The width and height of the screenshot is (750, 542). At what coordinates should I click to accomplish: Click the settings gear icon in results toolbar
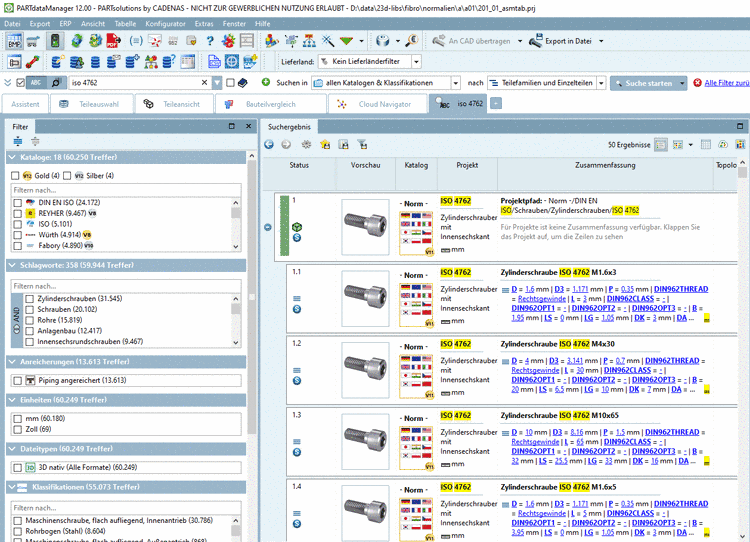307,145
